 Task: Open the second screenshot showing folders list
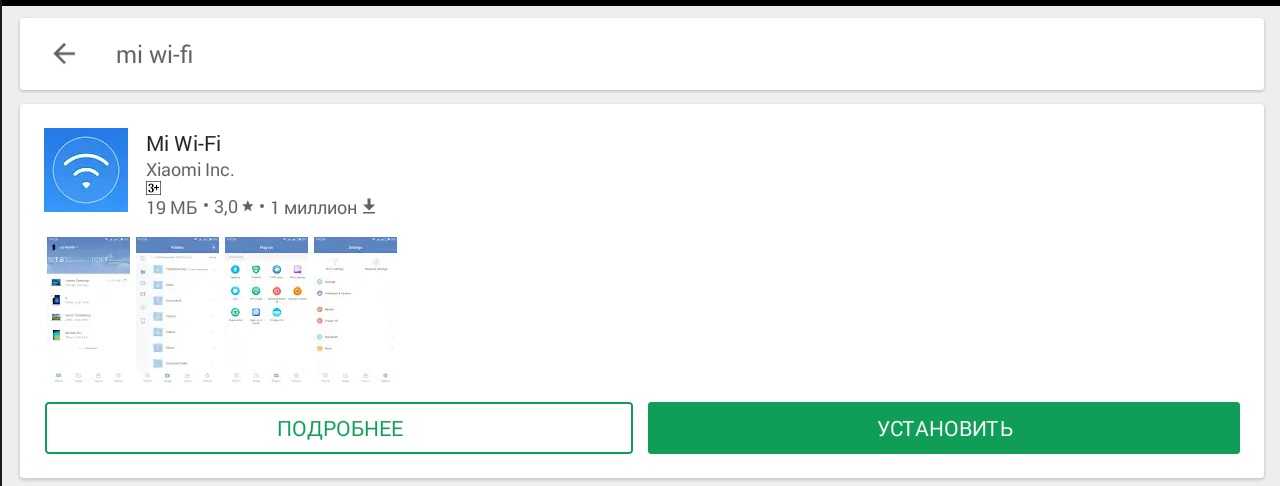coord(177,310)
